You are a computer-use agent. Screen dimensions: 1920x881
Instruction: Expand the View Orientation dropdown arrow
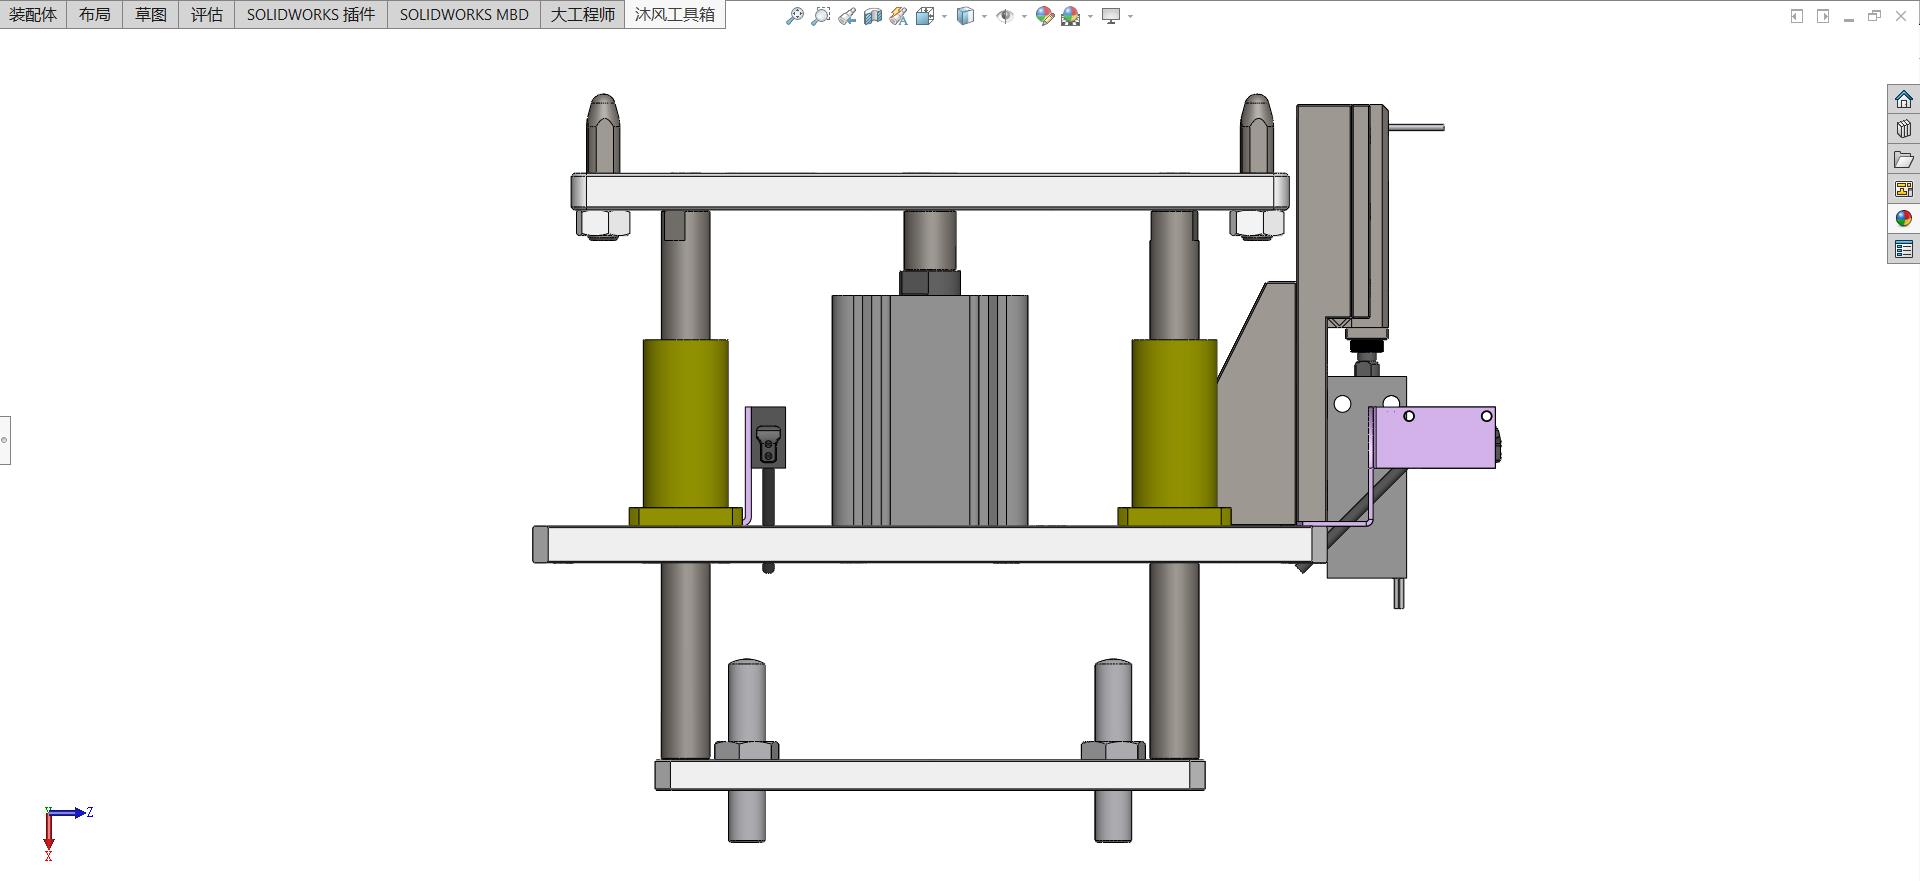coord(944,16)
